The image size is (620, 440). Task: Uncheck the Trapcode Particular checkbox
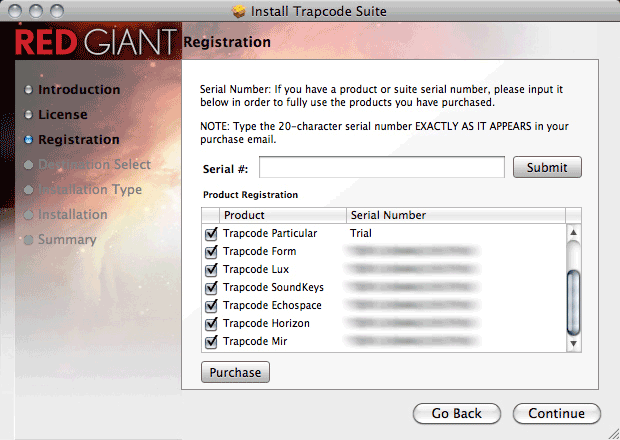[211, 234]
